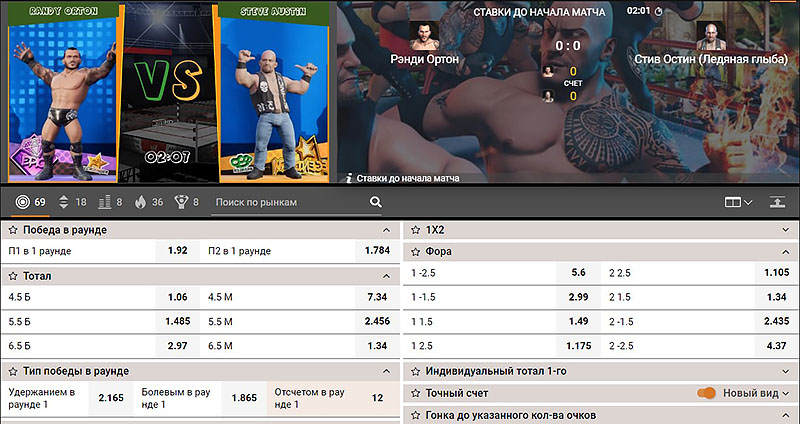Mark the 1X2 market star as favorite
This screenshot has height=424, width=800.
coord(415,230)
